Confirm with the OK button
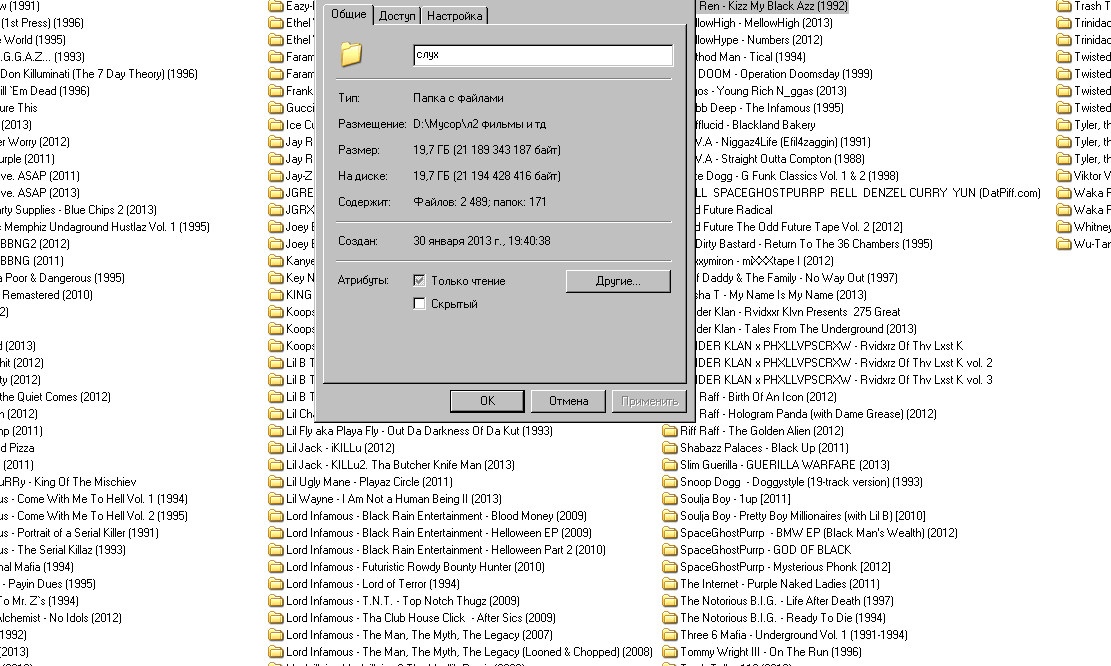The height and width of the screenshot is (666, 1111). [487, 401]
